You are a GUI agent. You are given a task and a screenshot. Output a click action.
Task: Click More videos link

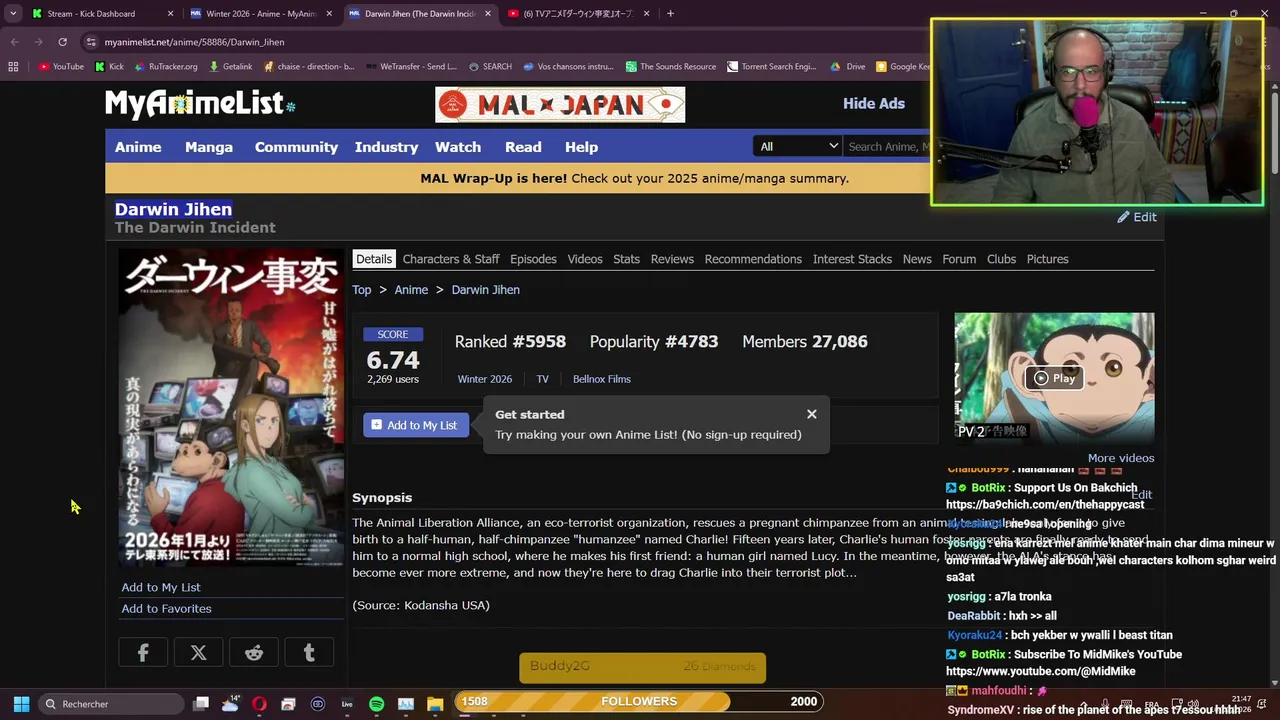1121,458
